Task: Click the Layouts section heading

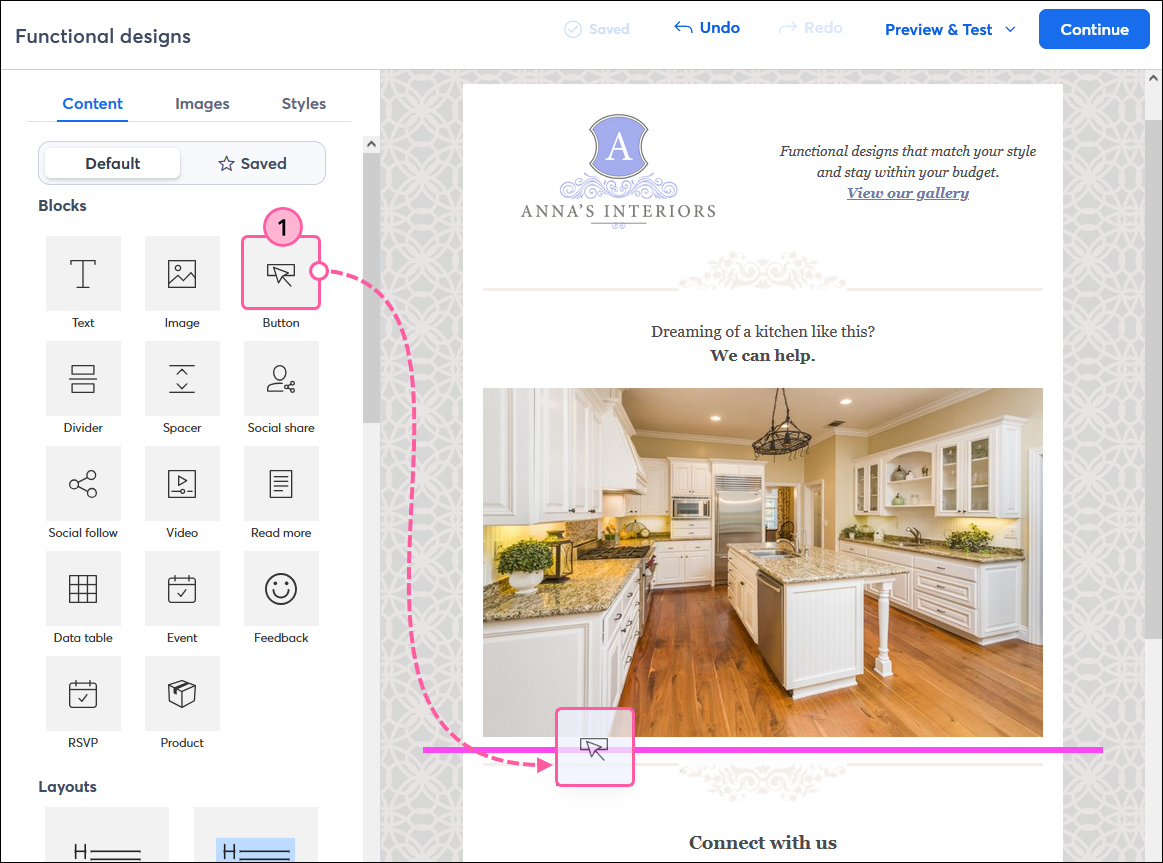Action: coord(67,787)
